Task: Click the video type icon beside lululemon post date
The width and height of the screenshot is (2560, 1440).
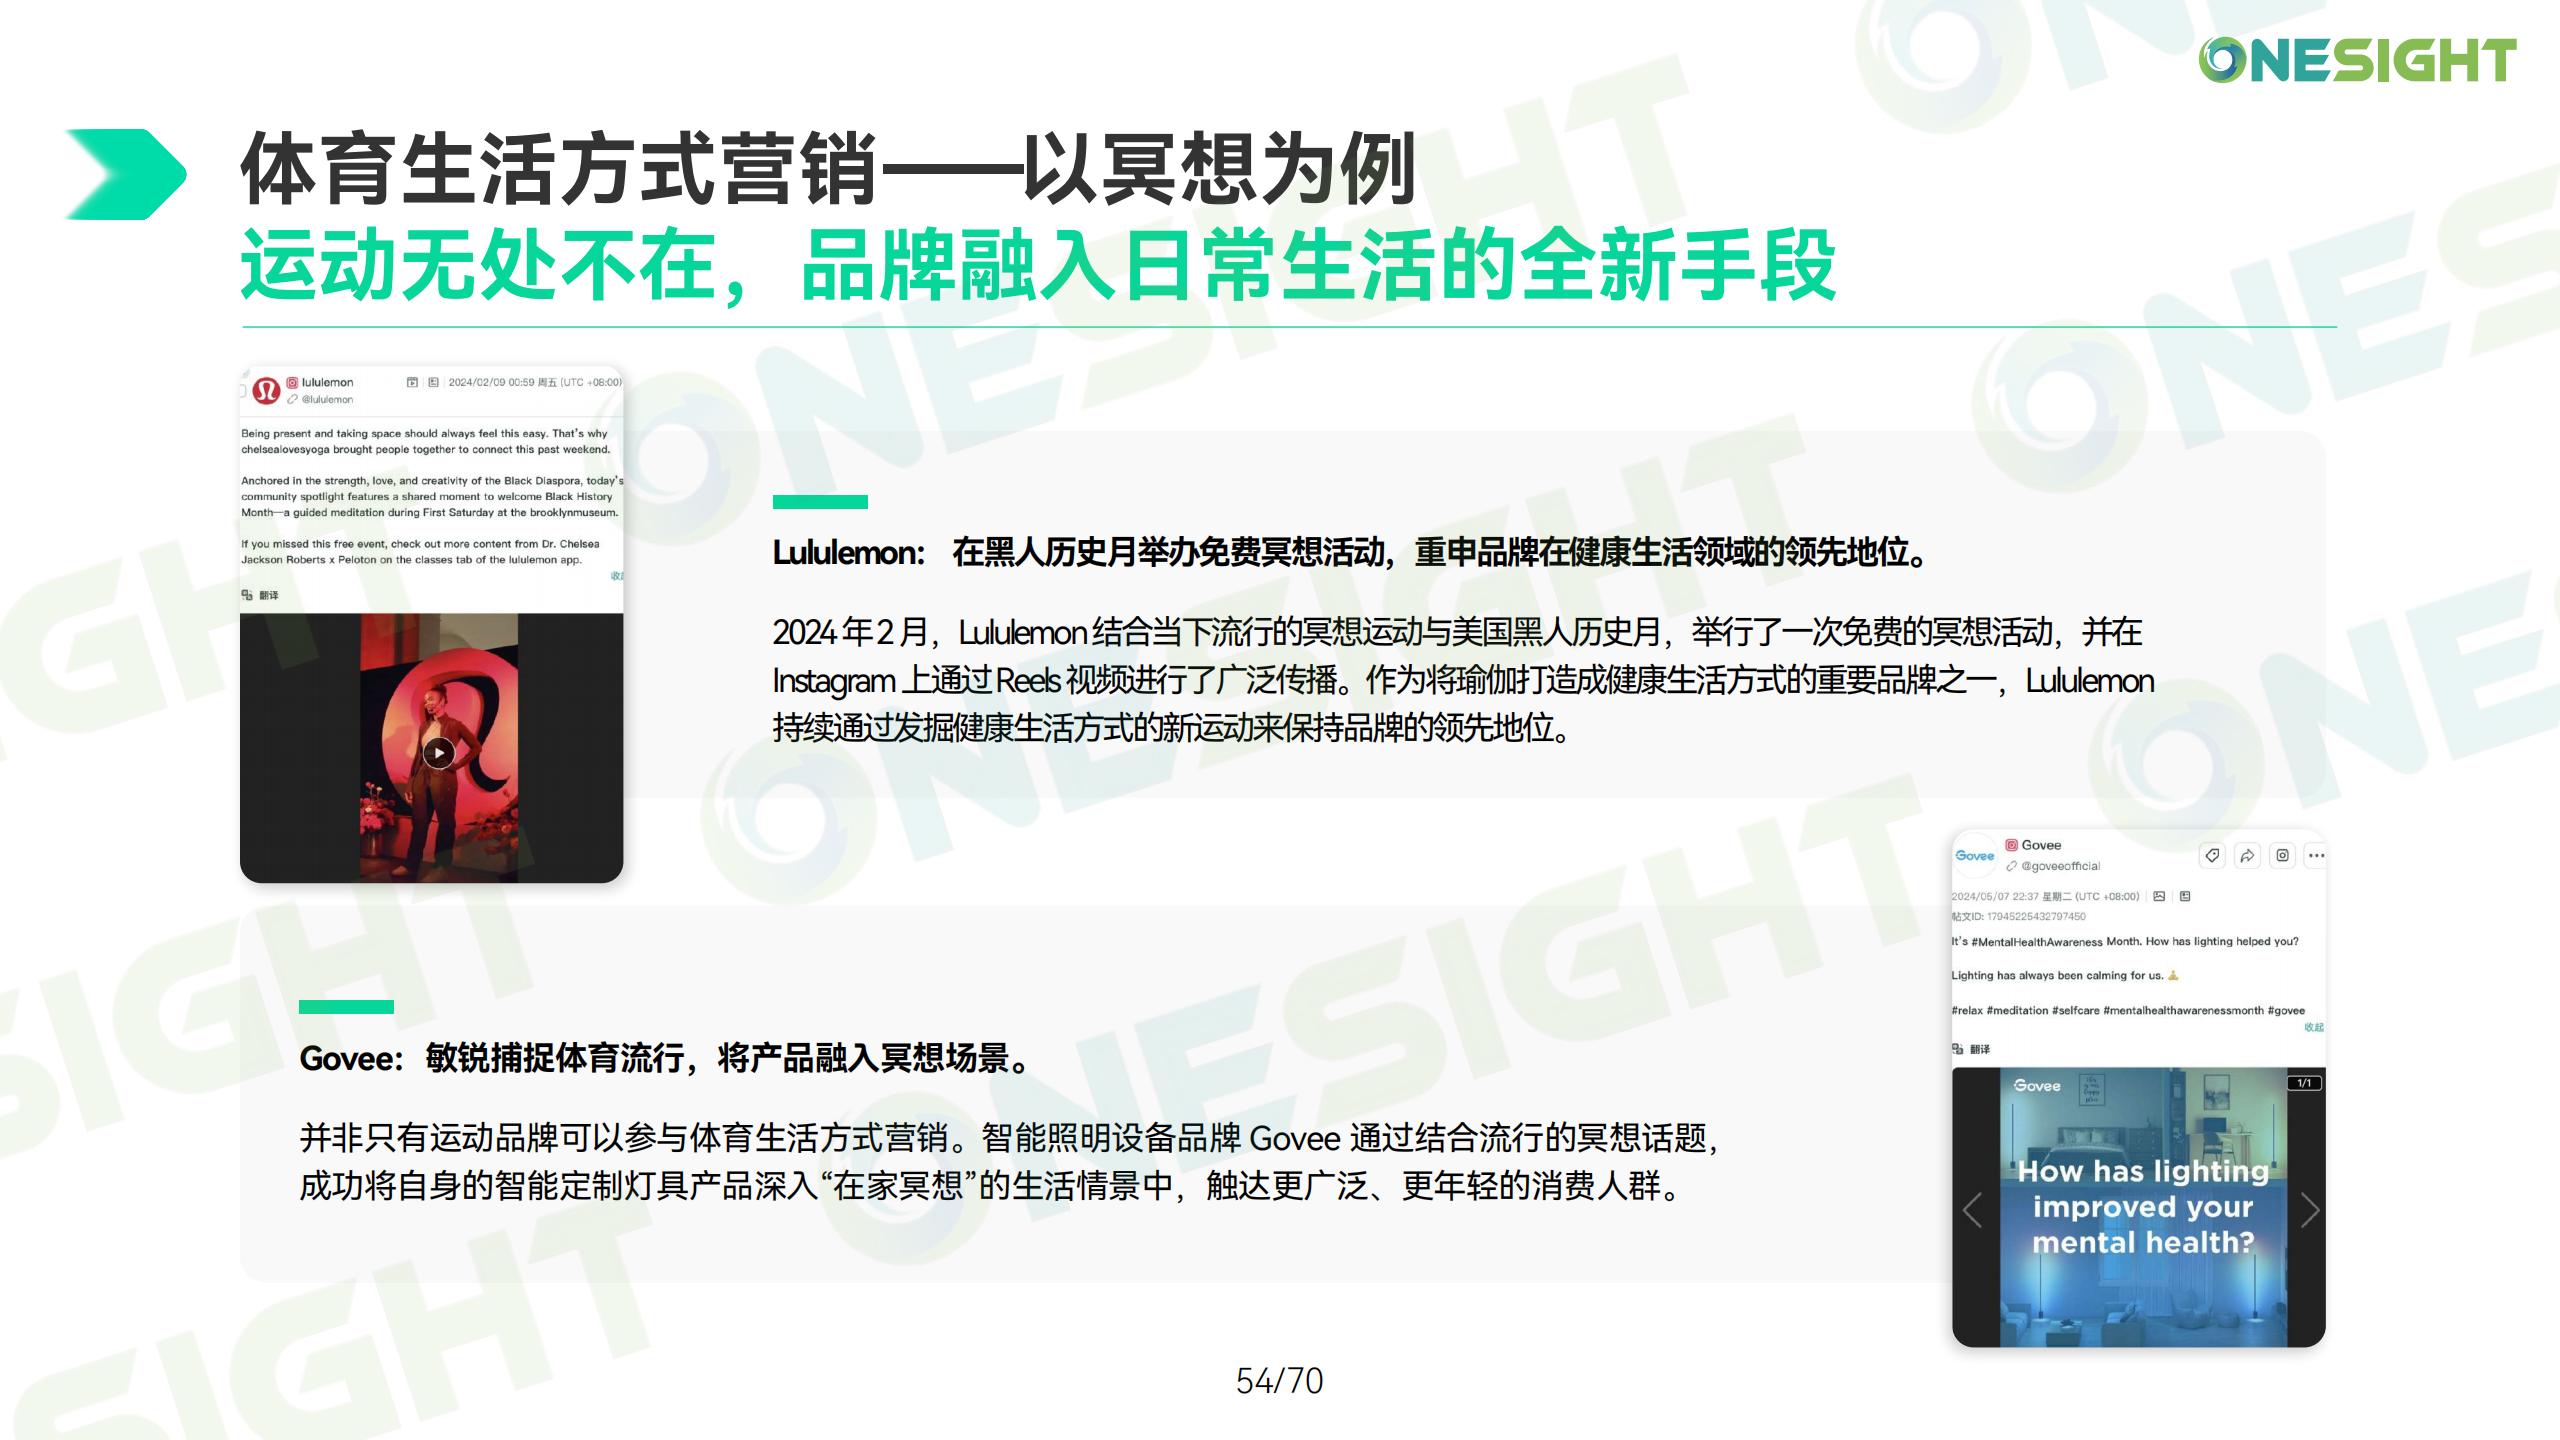Action: click(412, 382)
